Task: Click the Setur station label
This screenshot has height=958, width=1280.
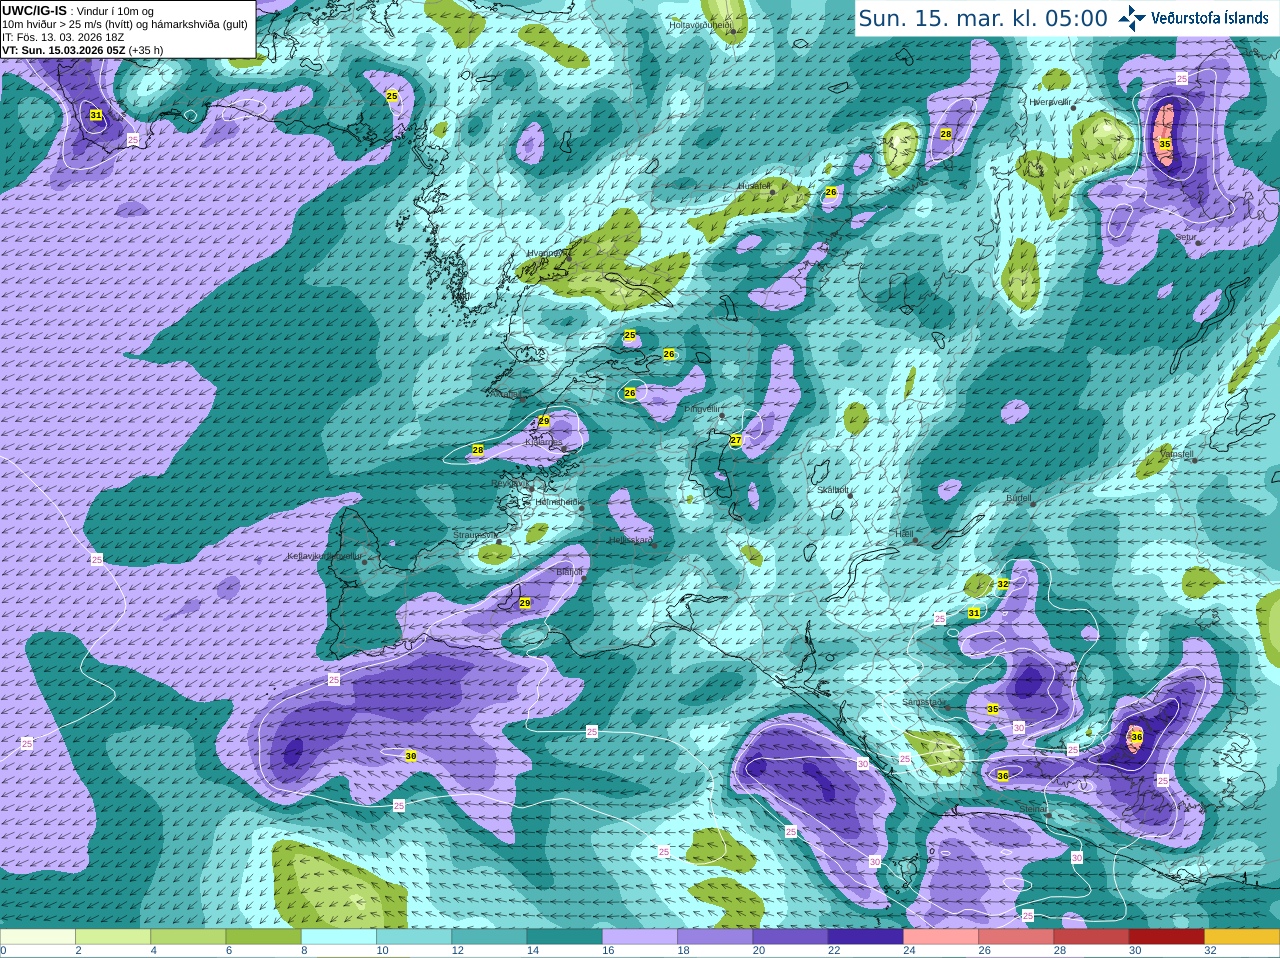Action: tap(1186, 238)
